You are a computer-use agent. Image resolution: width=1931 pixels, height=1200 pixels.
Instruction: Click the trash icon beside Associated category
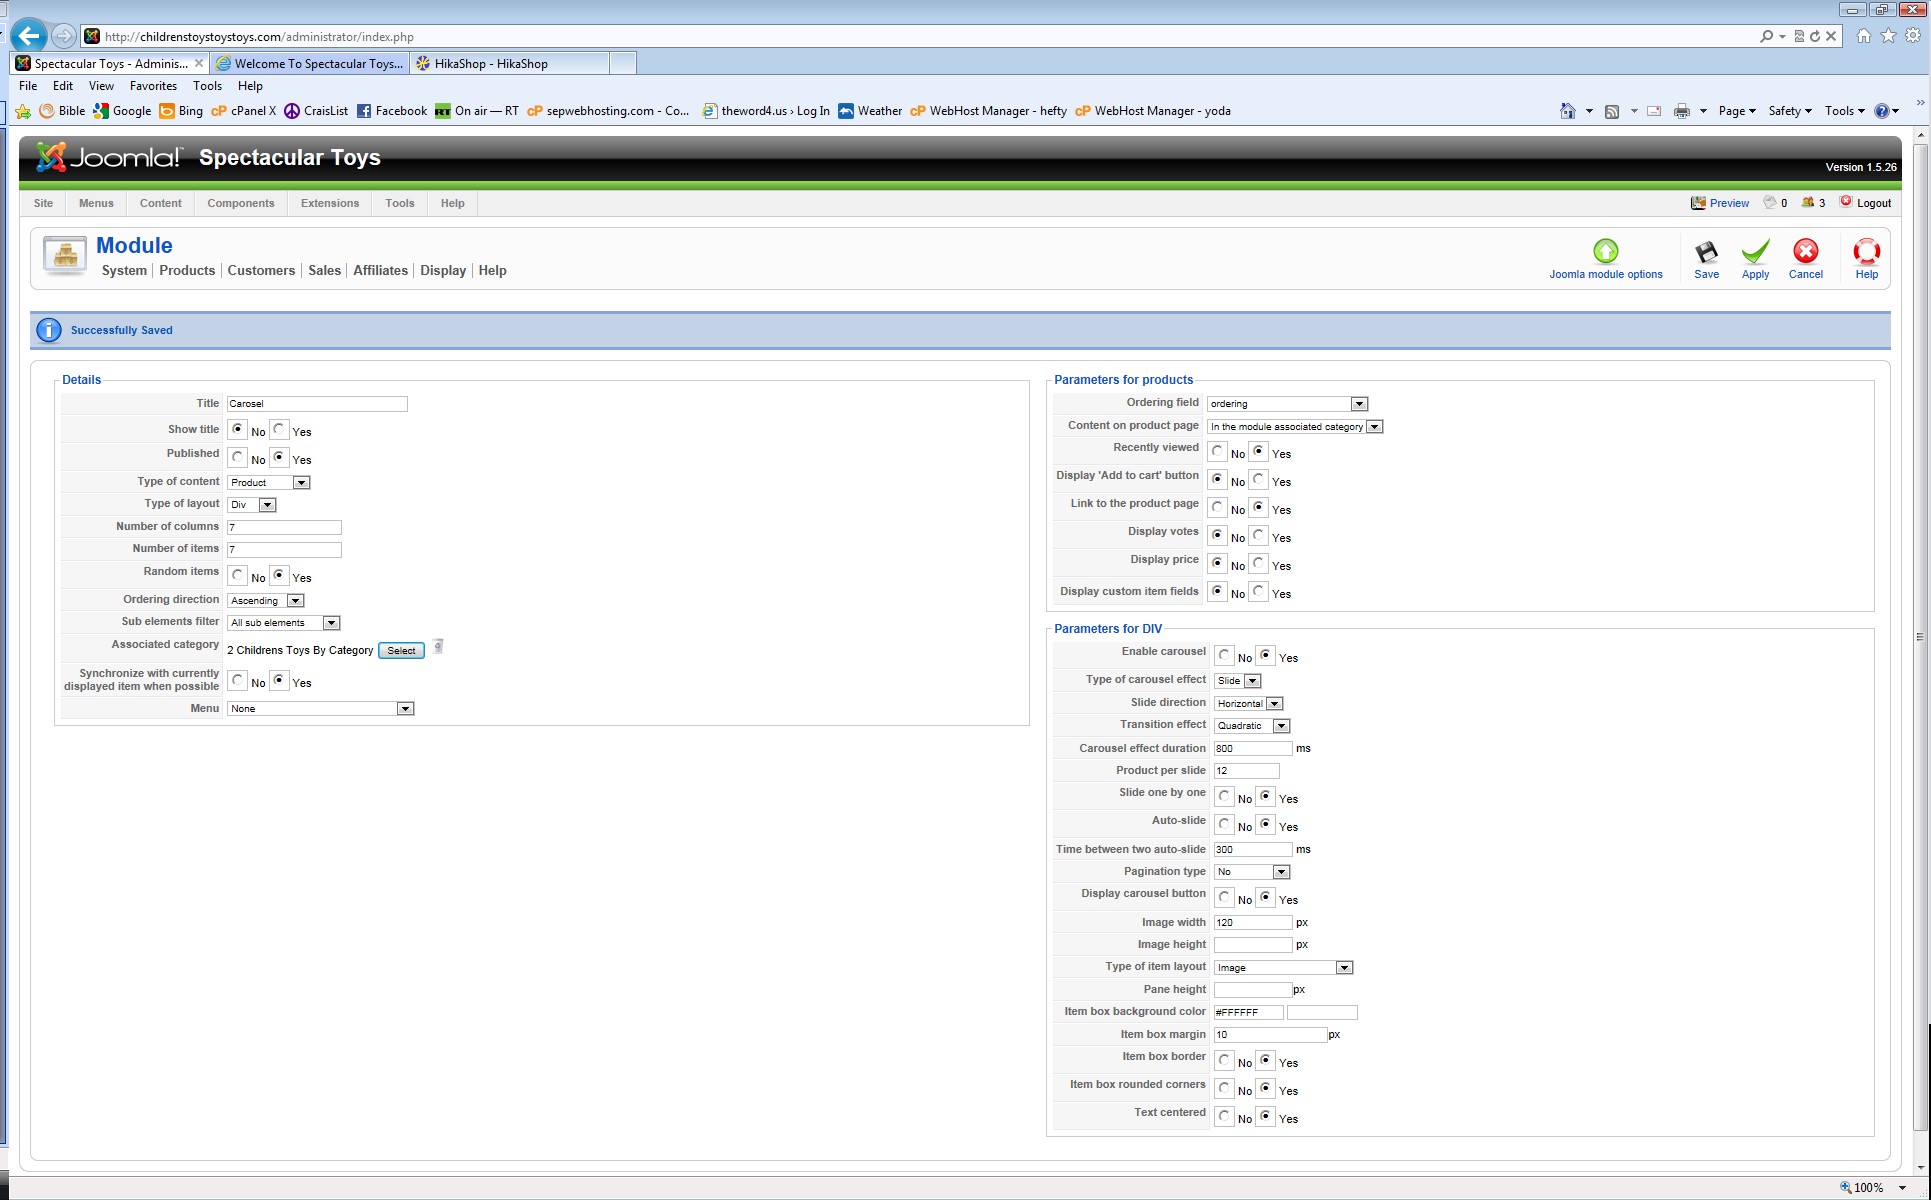[x=438, y=647]
